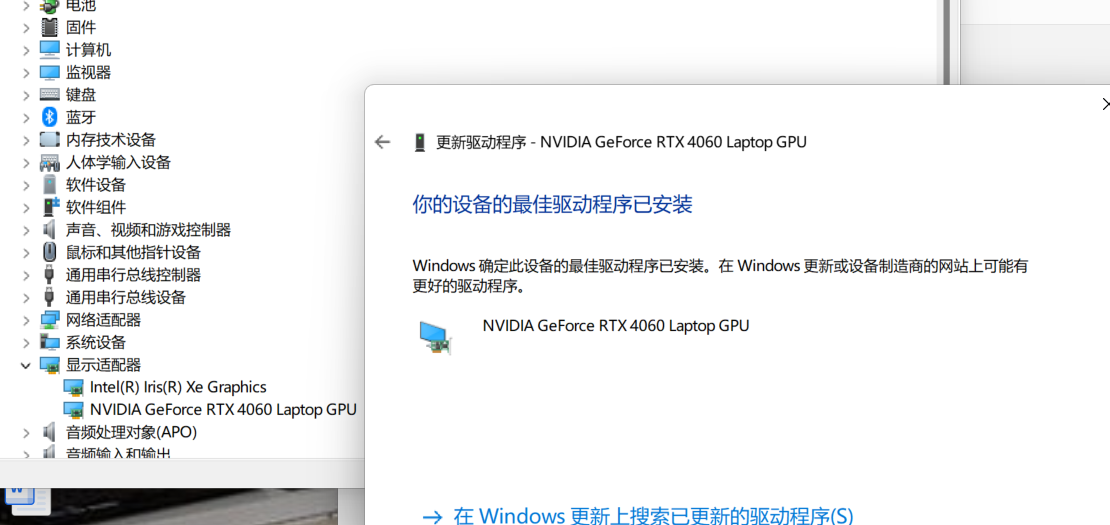Viewport: 1110px width, 525px height.
Task: Click the USB devices (通用串行总线设备) icon
Action: click(50, 297)
